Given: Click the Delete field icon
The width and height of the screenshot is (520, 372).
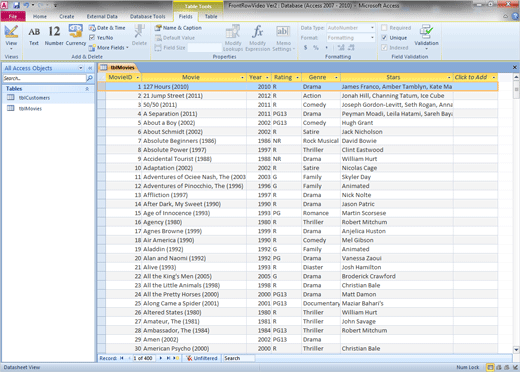Looking at the screenshot, I should [x=139, y=35].
